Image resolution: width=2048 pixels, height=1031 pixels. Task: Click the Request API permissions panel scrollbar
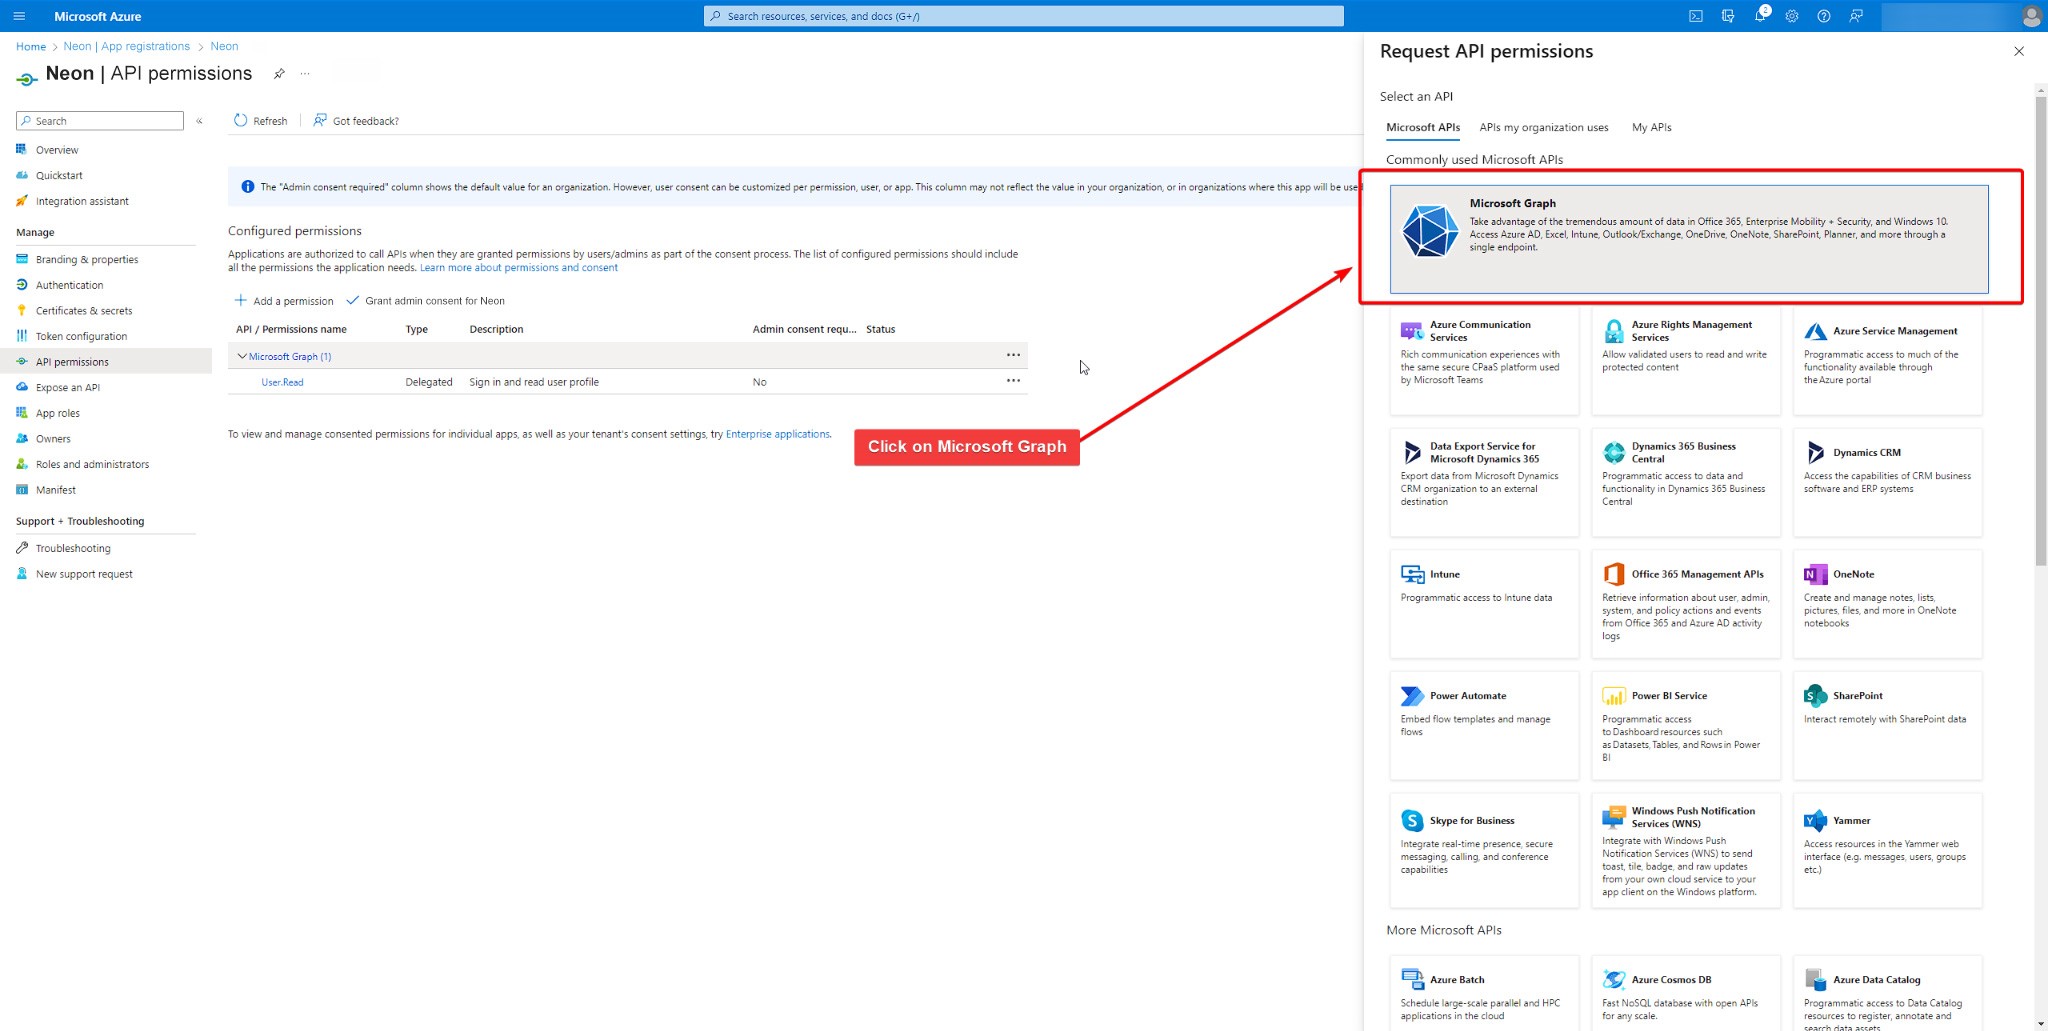2040,330
